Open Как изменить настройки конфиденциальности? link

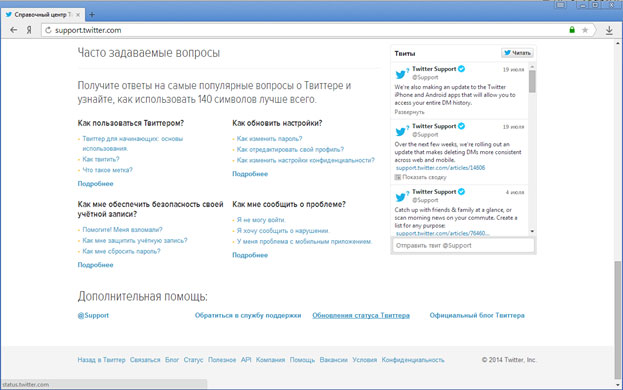[306, 160]
